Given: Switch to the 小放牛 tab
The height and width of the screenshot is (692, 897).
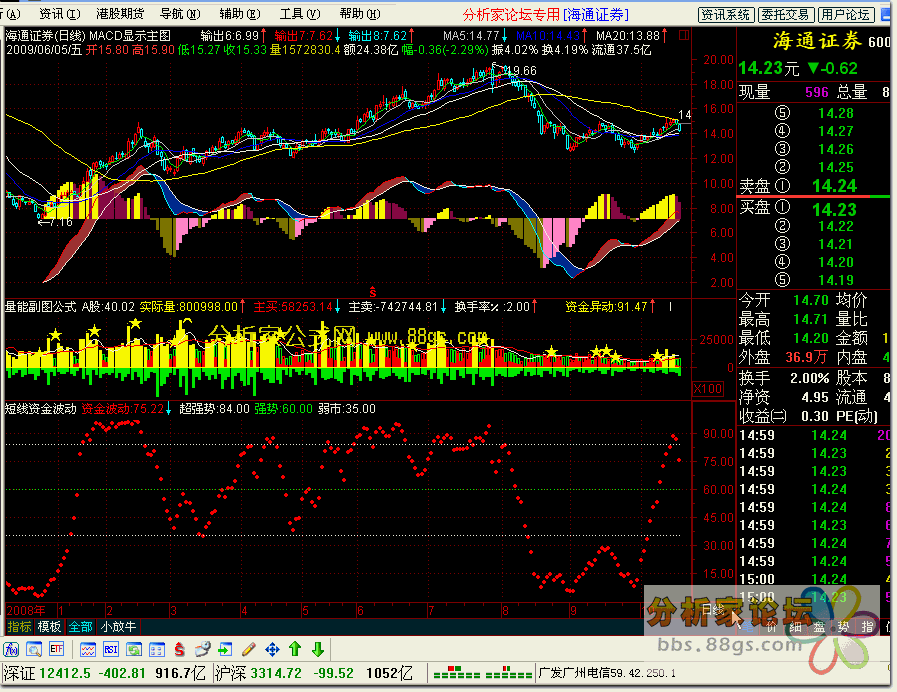Looking at the screenshot, I should coord(118,627).
